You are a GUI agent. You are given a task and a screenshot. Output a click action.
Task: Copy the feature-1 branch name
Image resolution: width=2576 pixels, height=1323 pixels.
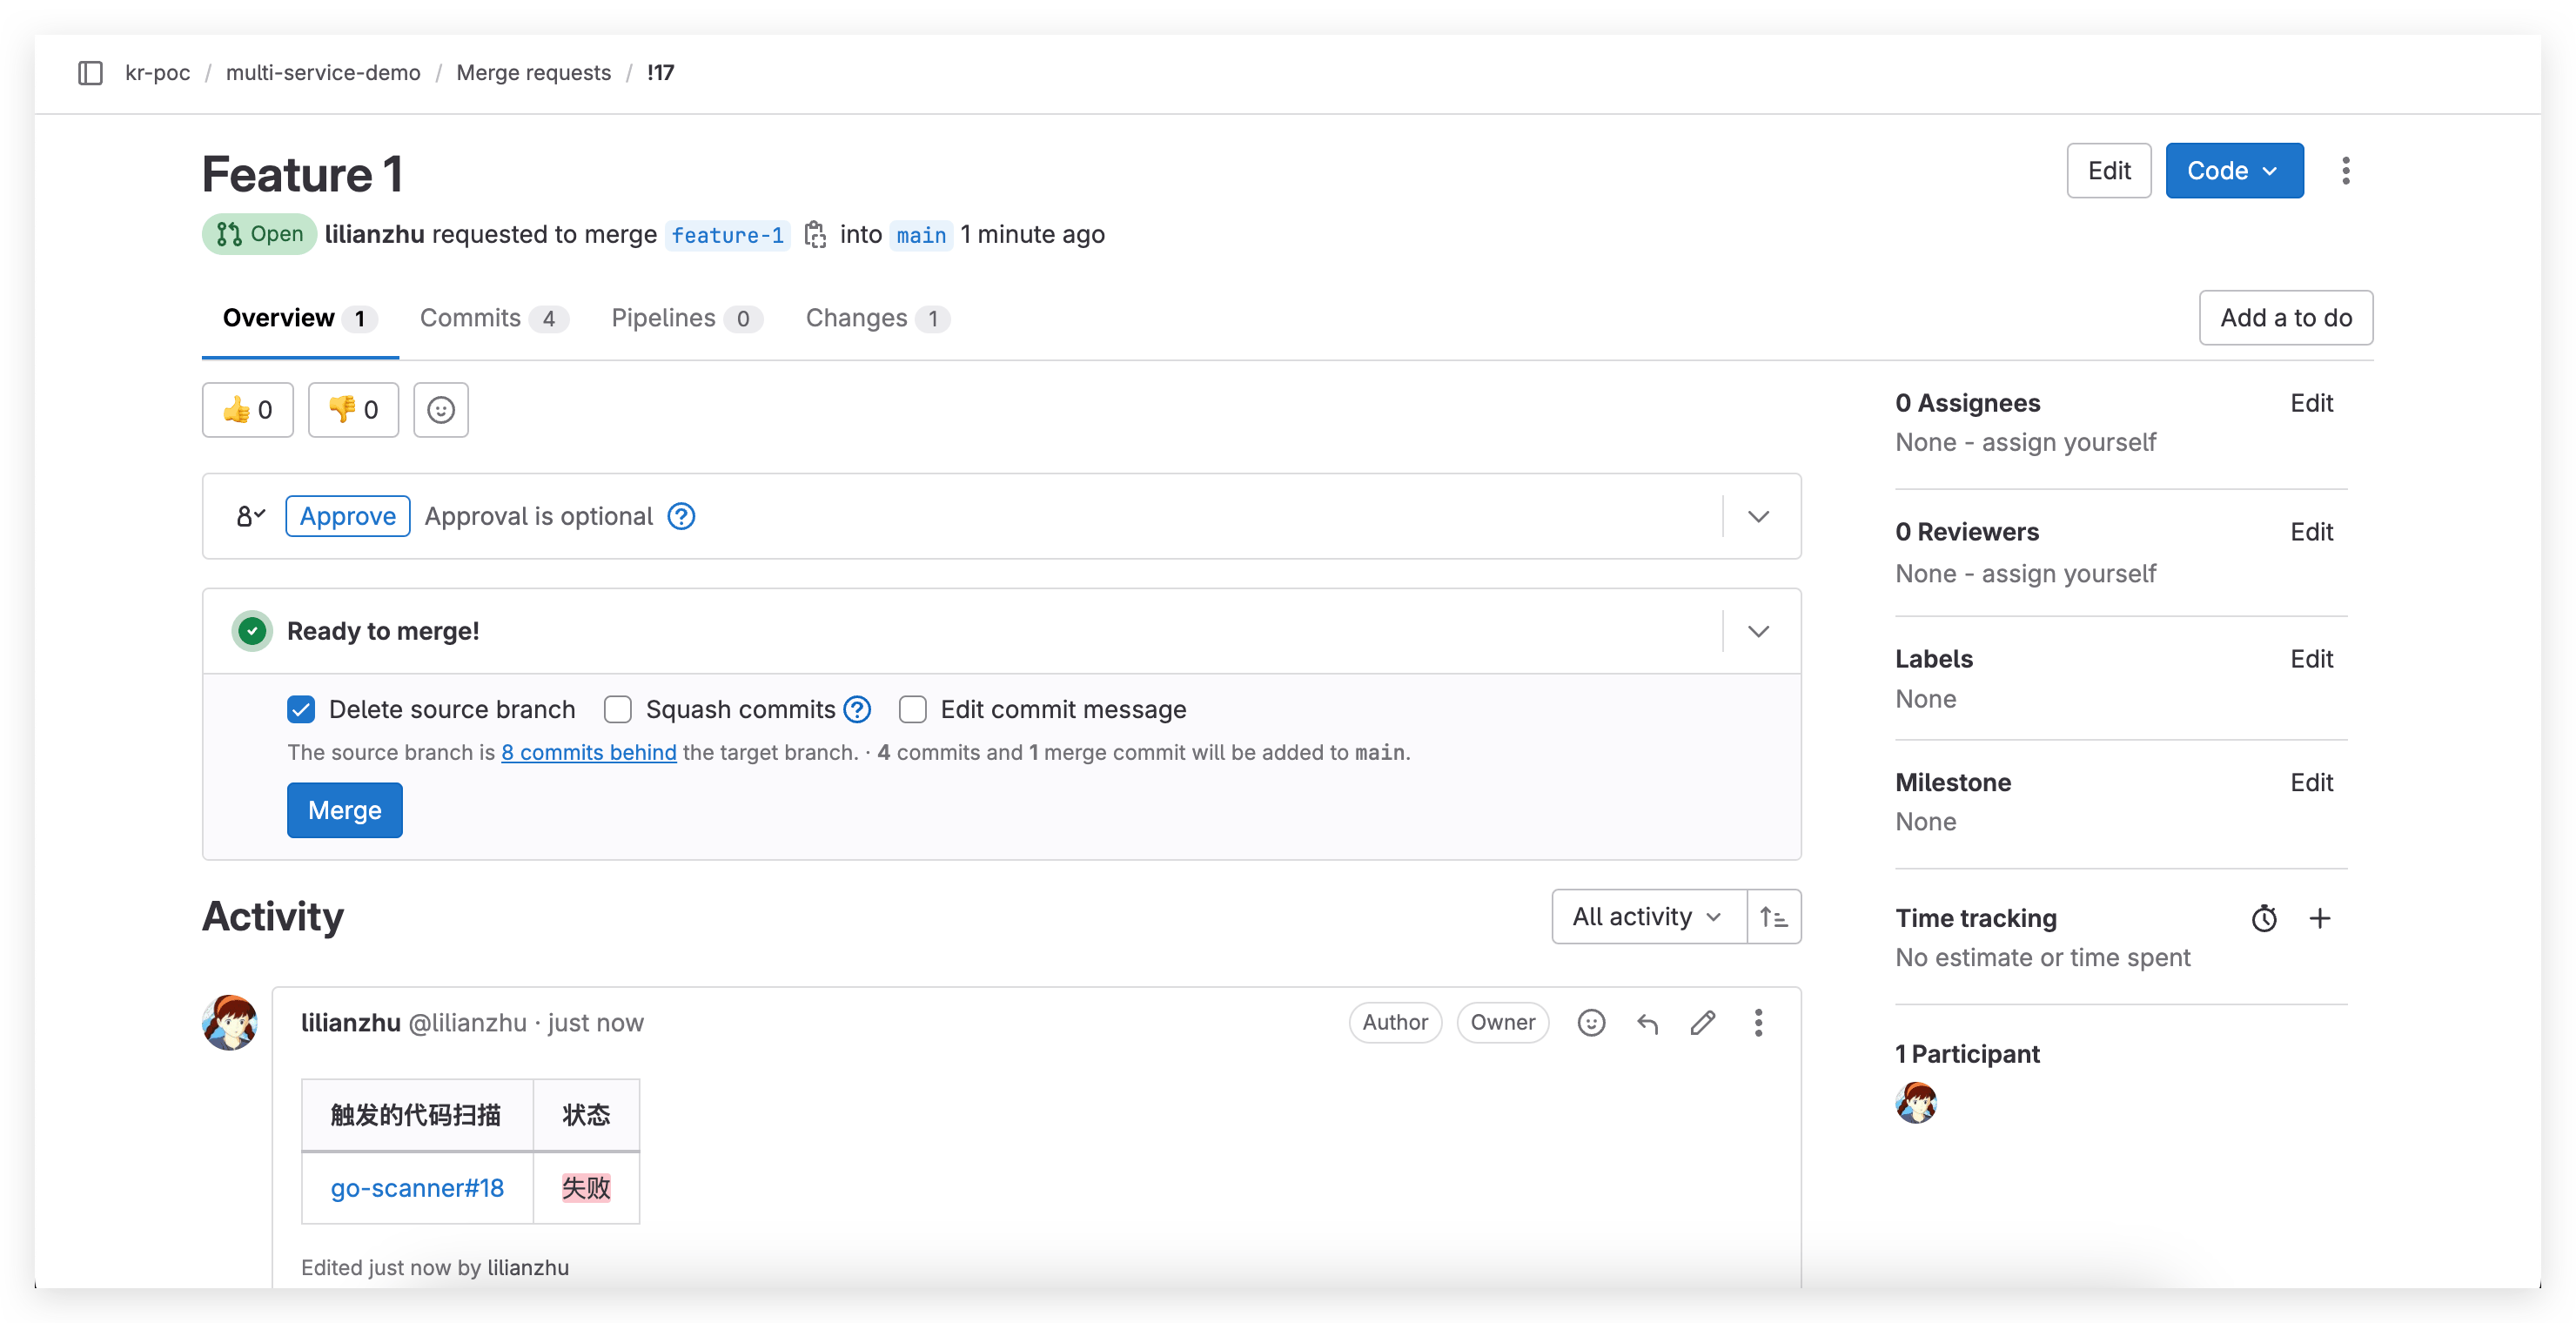click(x=815, y=235)
